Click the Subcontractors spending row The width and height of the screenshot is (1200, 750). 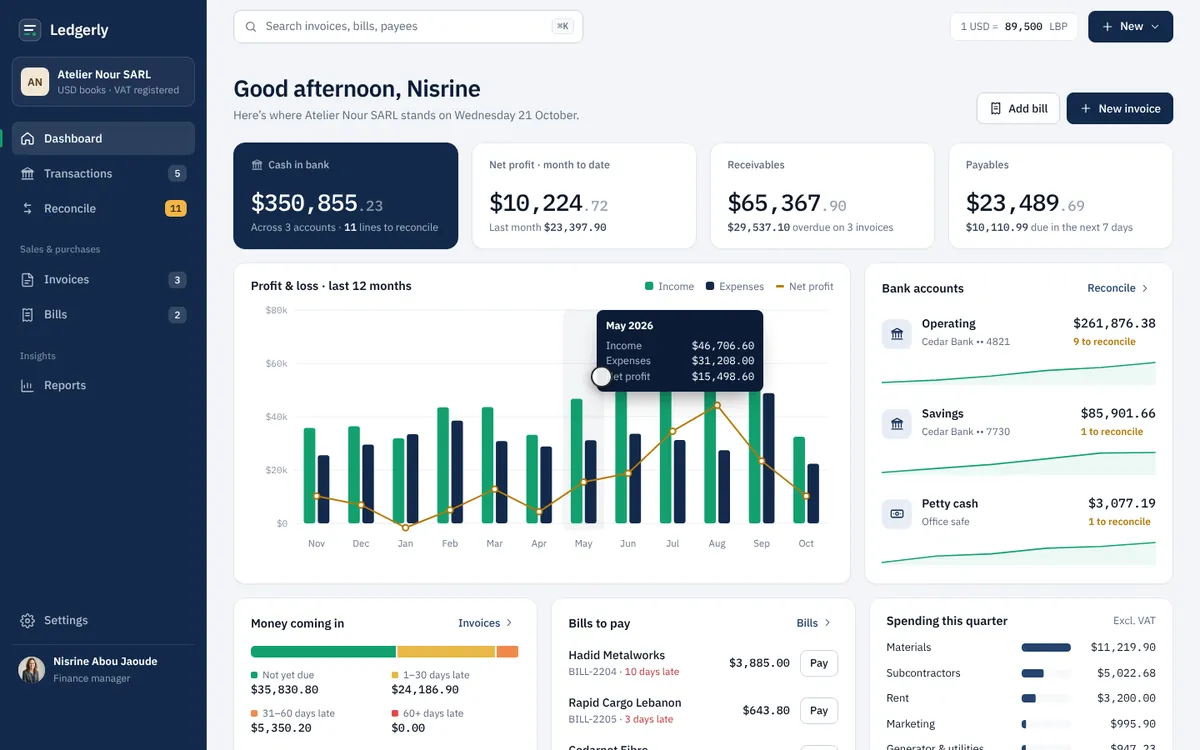(1021, 674)
